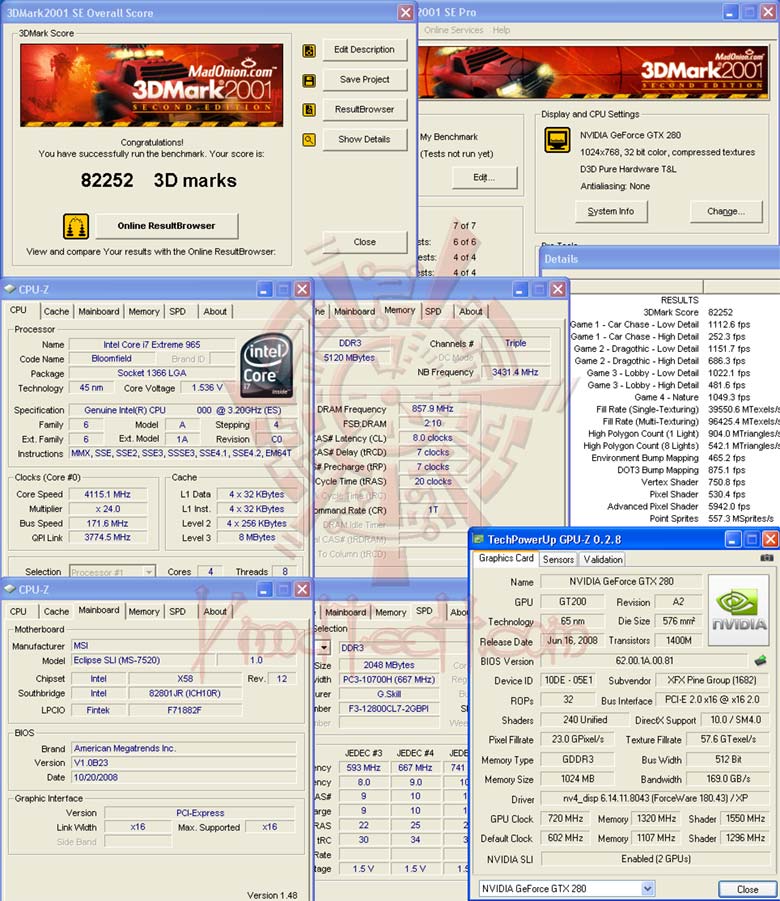
Task: Click Close in the 3DMark score dialog
Action: 364,242
